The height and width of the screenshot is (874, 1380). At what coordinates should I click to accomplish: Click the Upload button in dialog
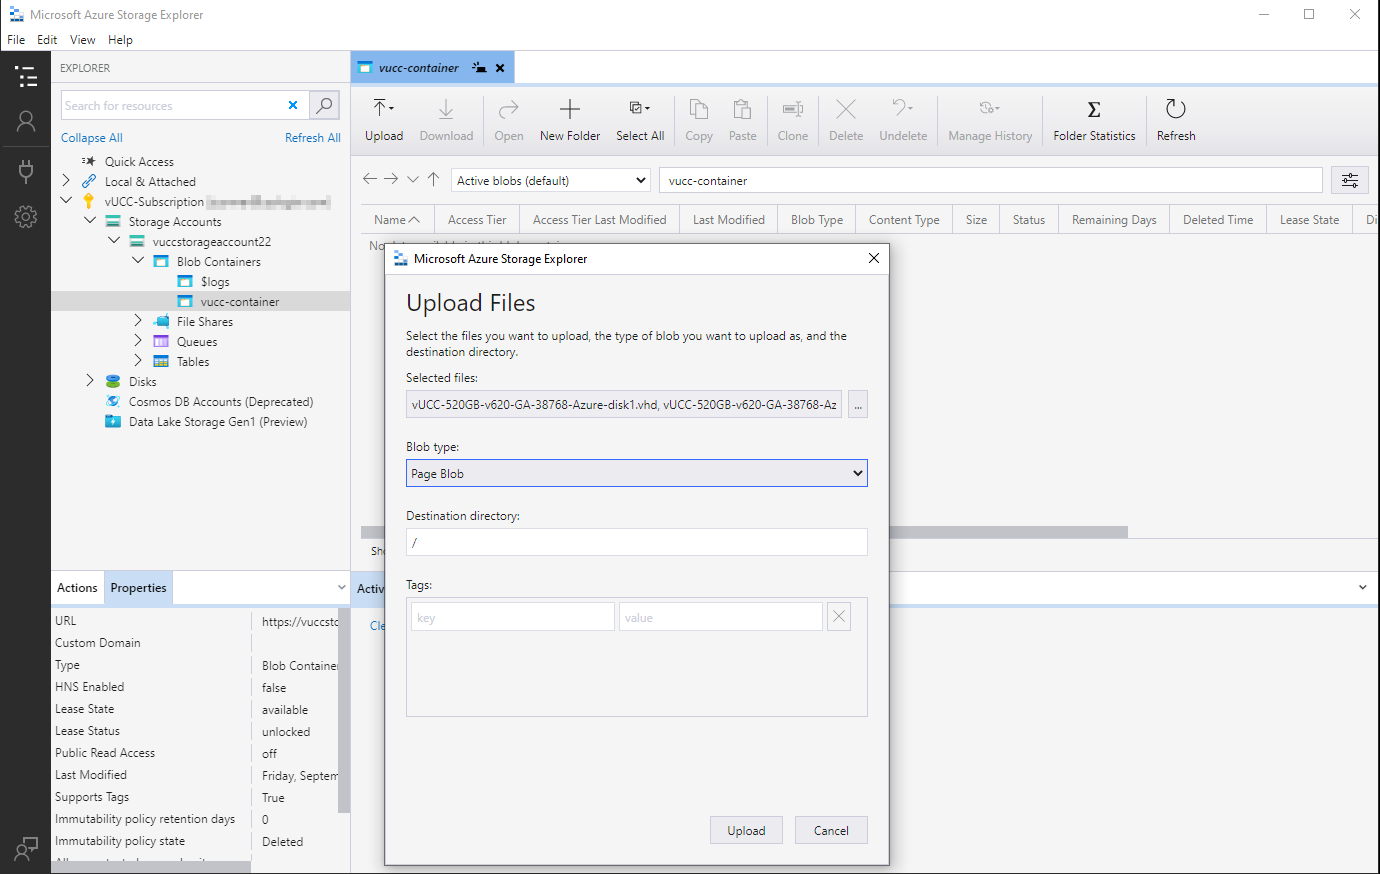746,830
